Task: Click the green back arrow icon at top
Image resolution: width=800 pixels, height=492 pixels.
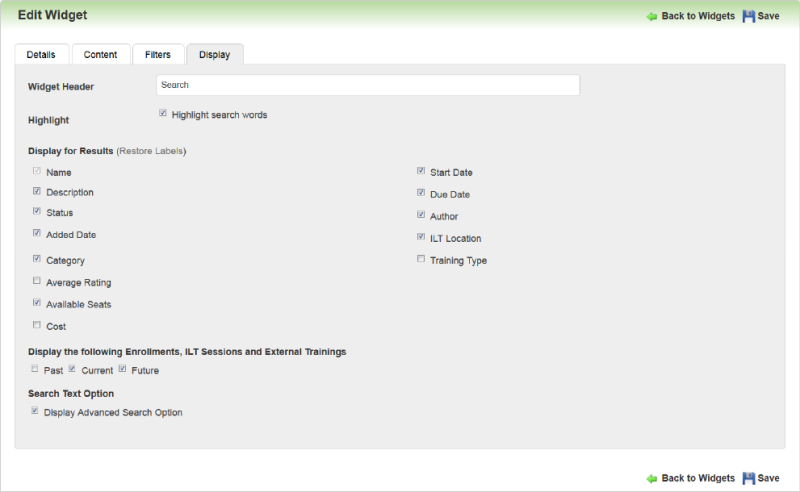Action: pyautogui.click(x=652, y=16)
